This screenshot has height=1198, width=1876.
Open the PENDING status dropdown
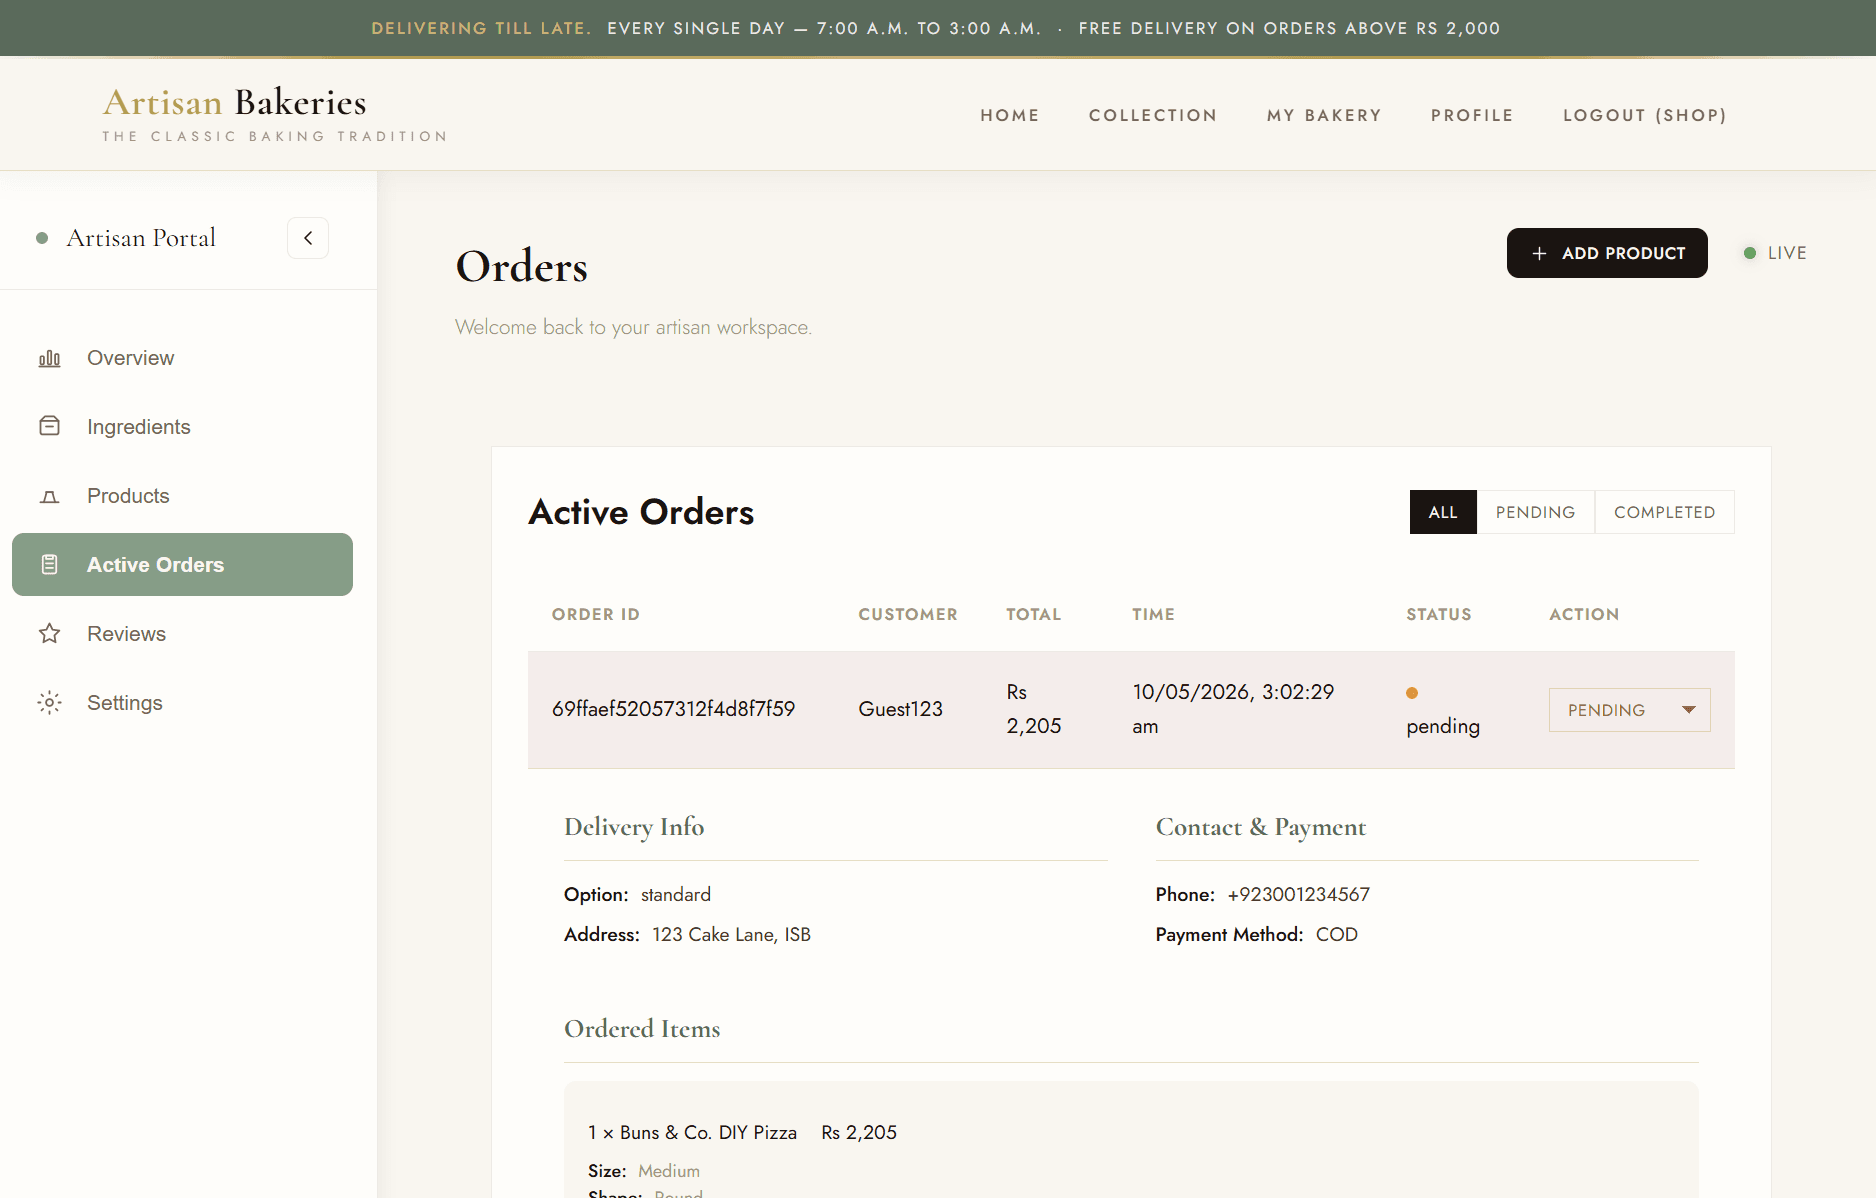click(1629, 710)
